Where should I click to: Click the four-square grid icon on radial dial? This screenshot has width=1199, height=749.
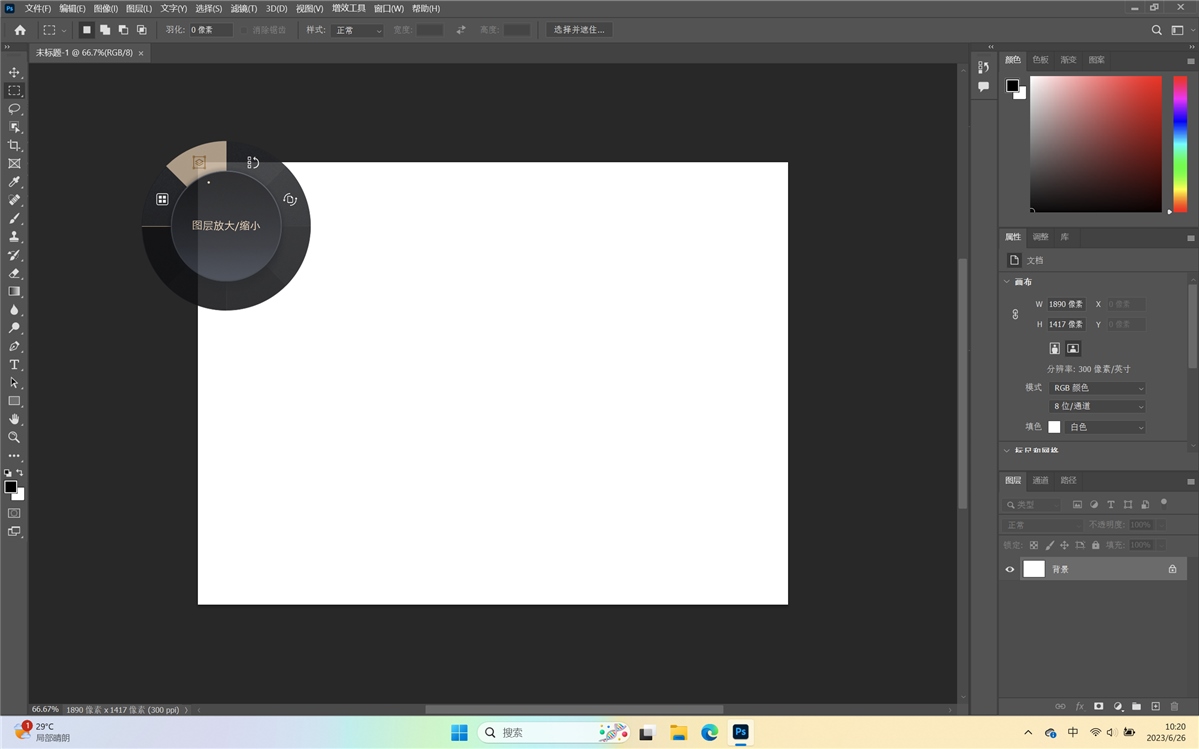pos(162,199)
